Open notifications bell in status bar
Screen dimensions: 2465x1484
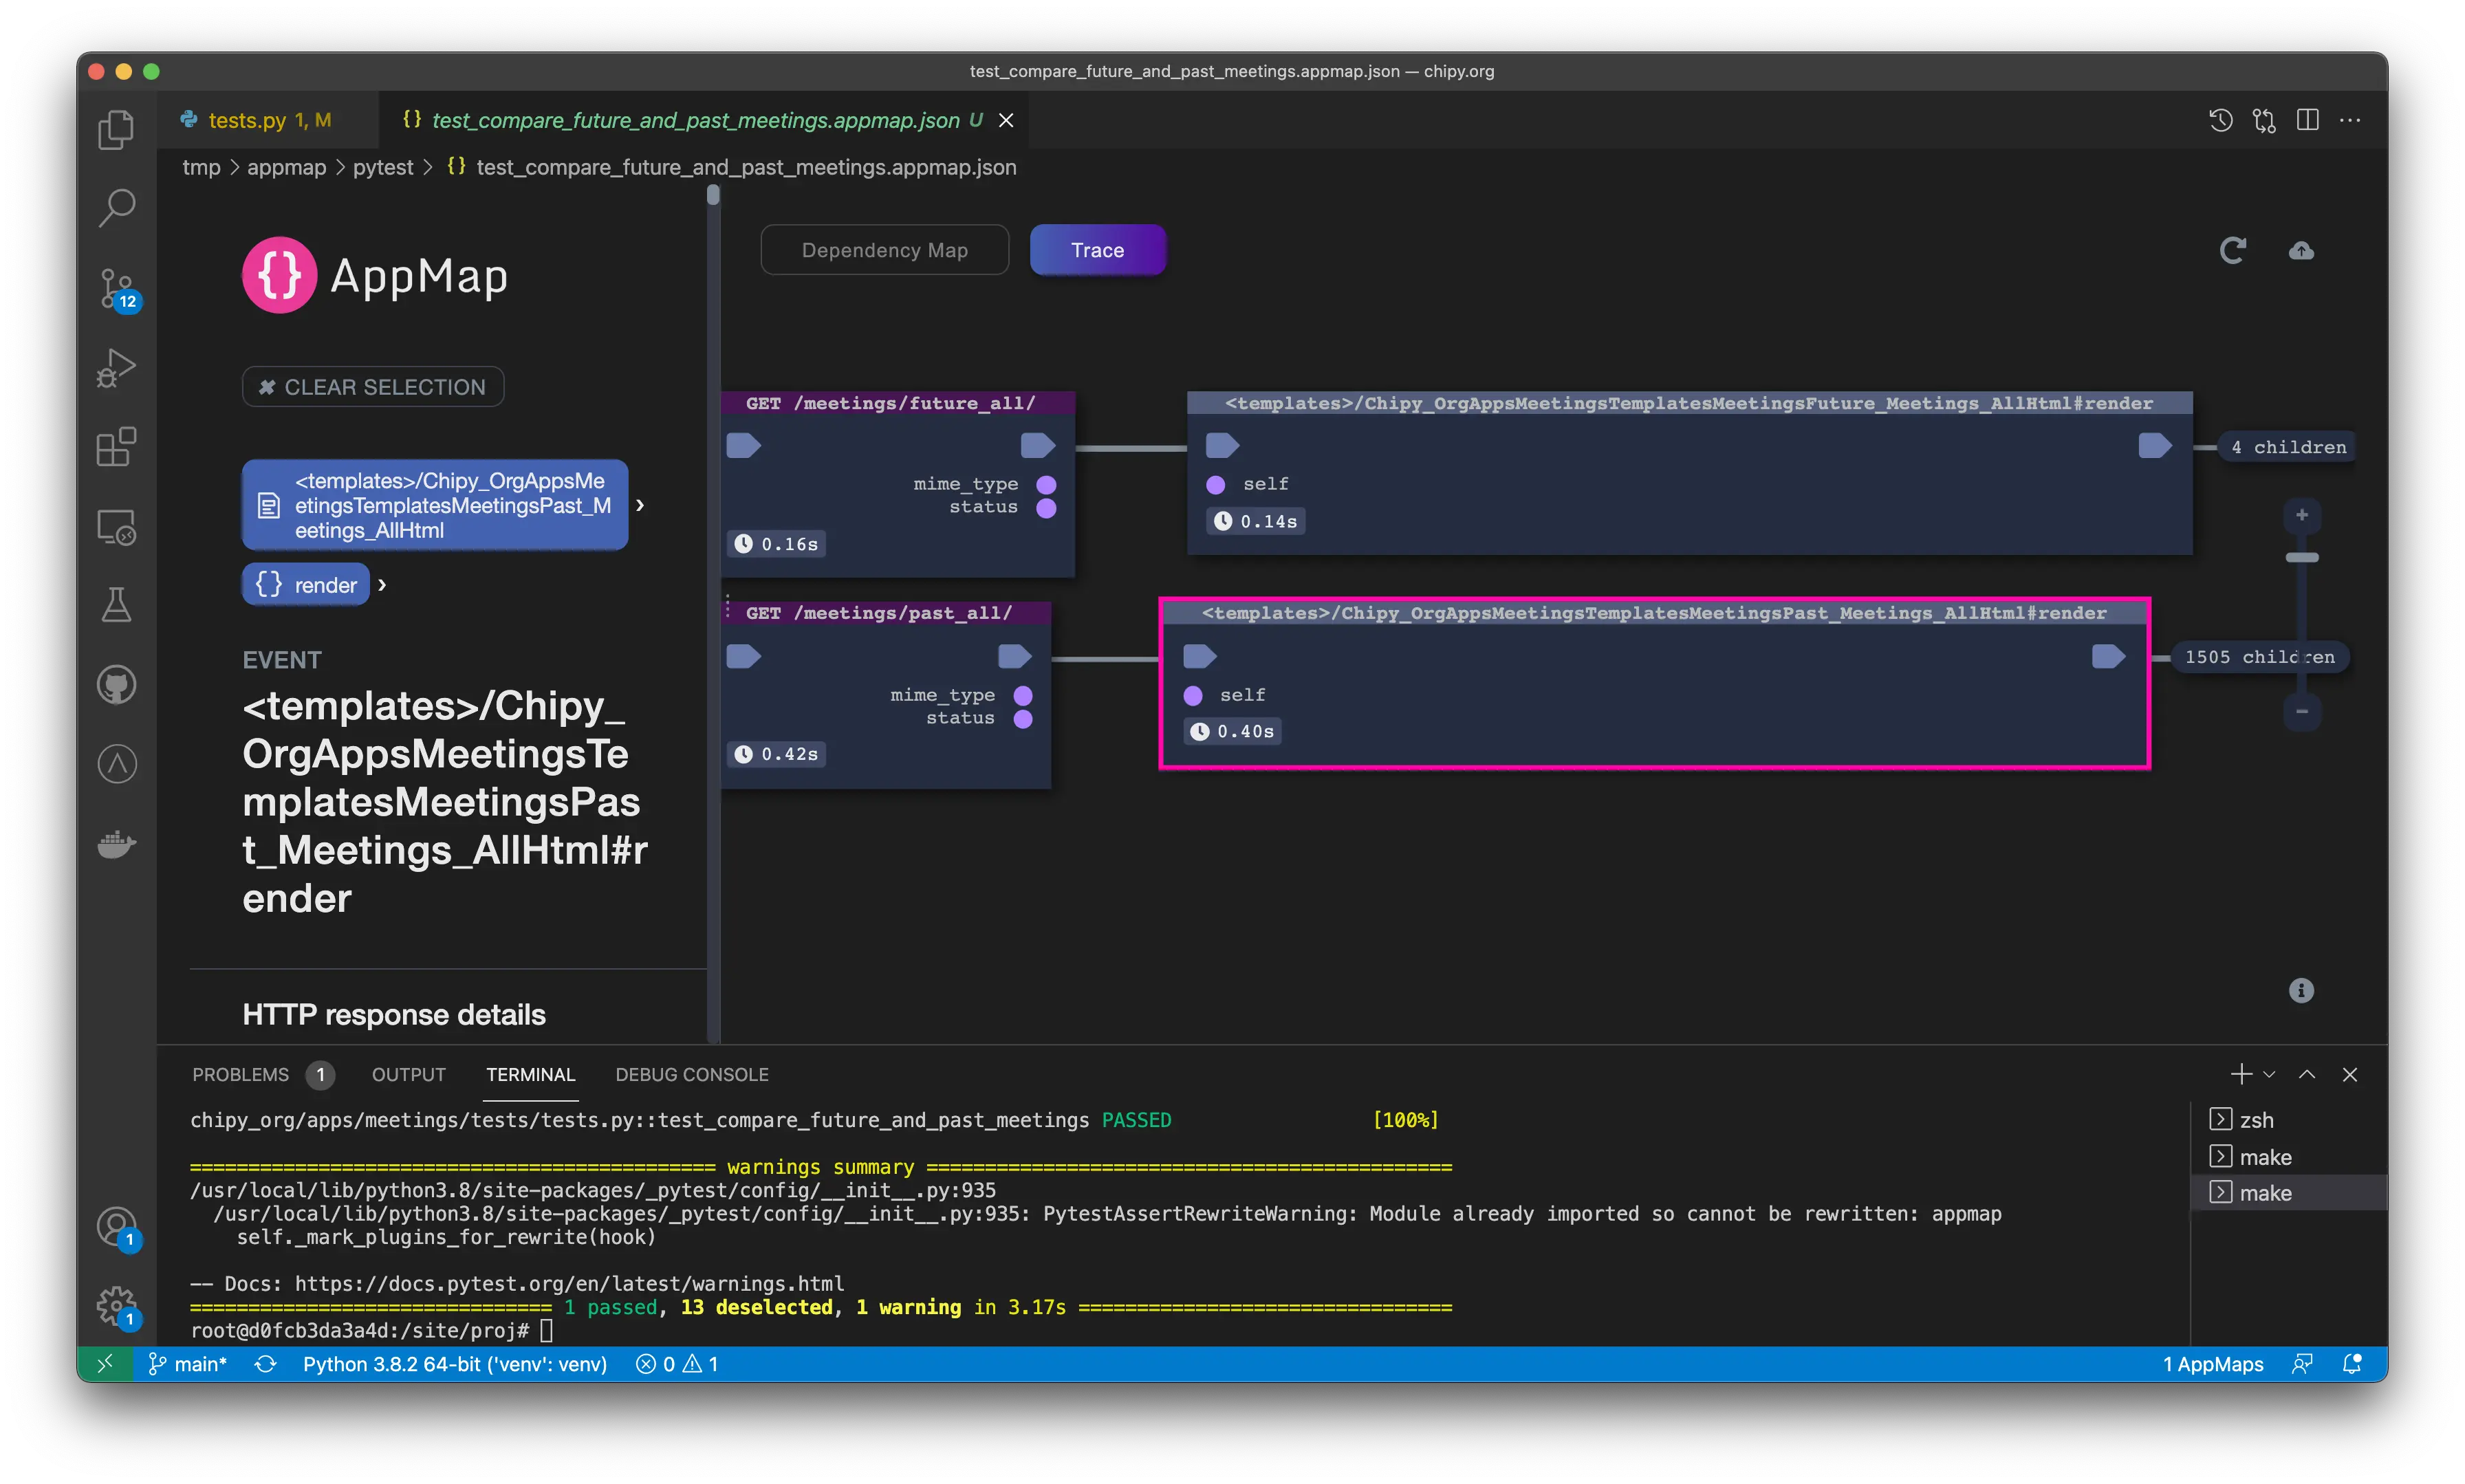2352,1364
